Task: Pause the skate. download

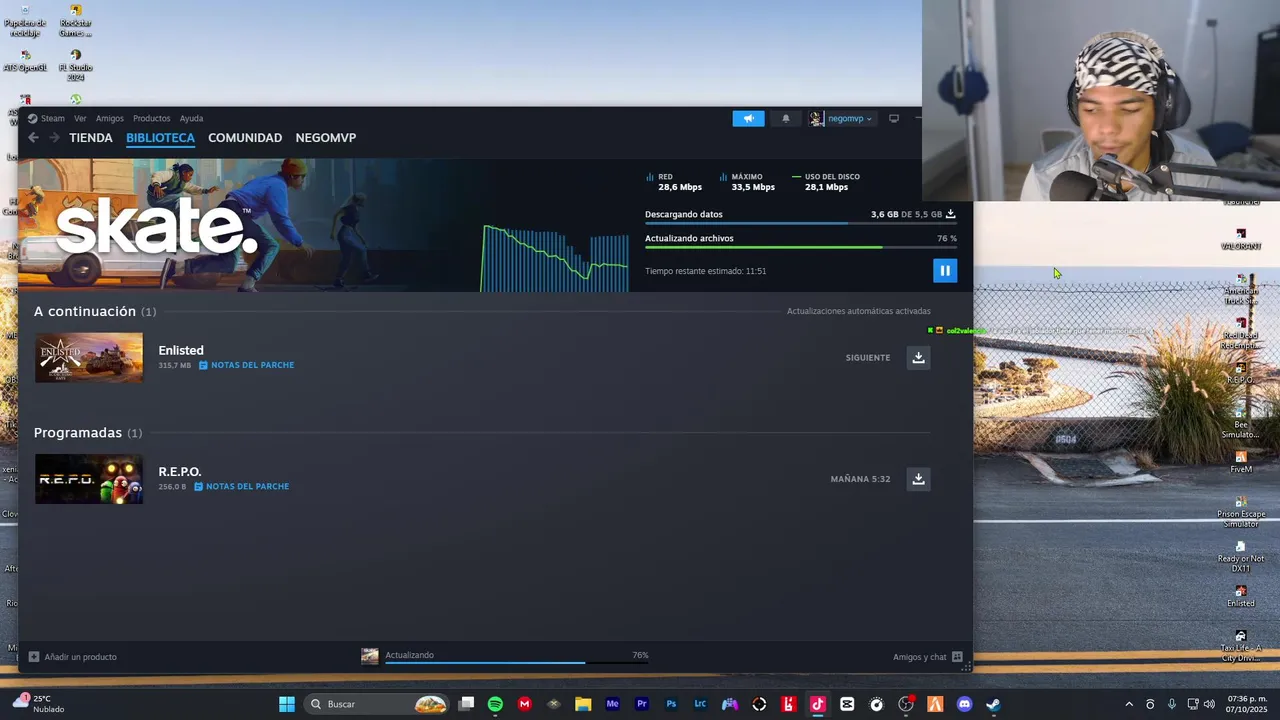Action: coord(944,271)
